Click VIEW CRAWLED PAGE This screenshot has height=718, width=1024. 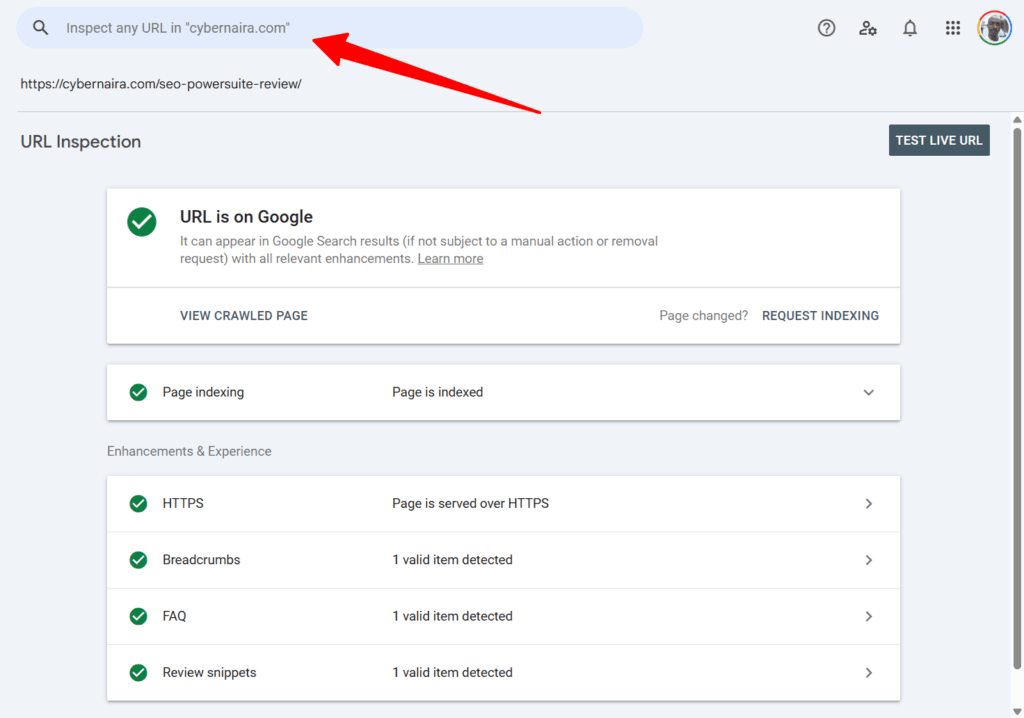point(244,316)
